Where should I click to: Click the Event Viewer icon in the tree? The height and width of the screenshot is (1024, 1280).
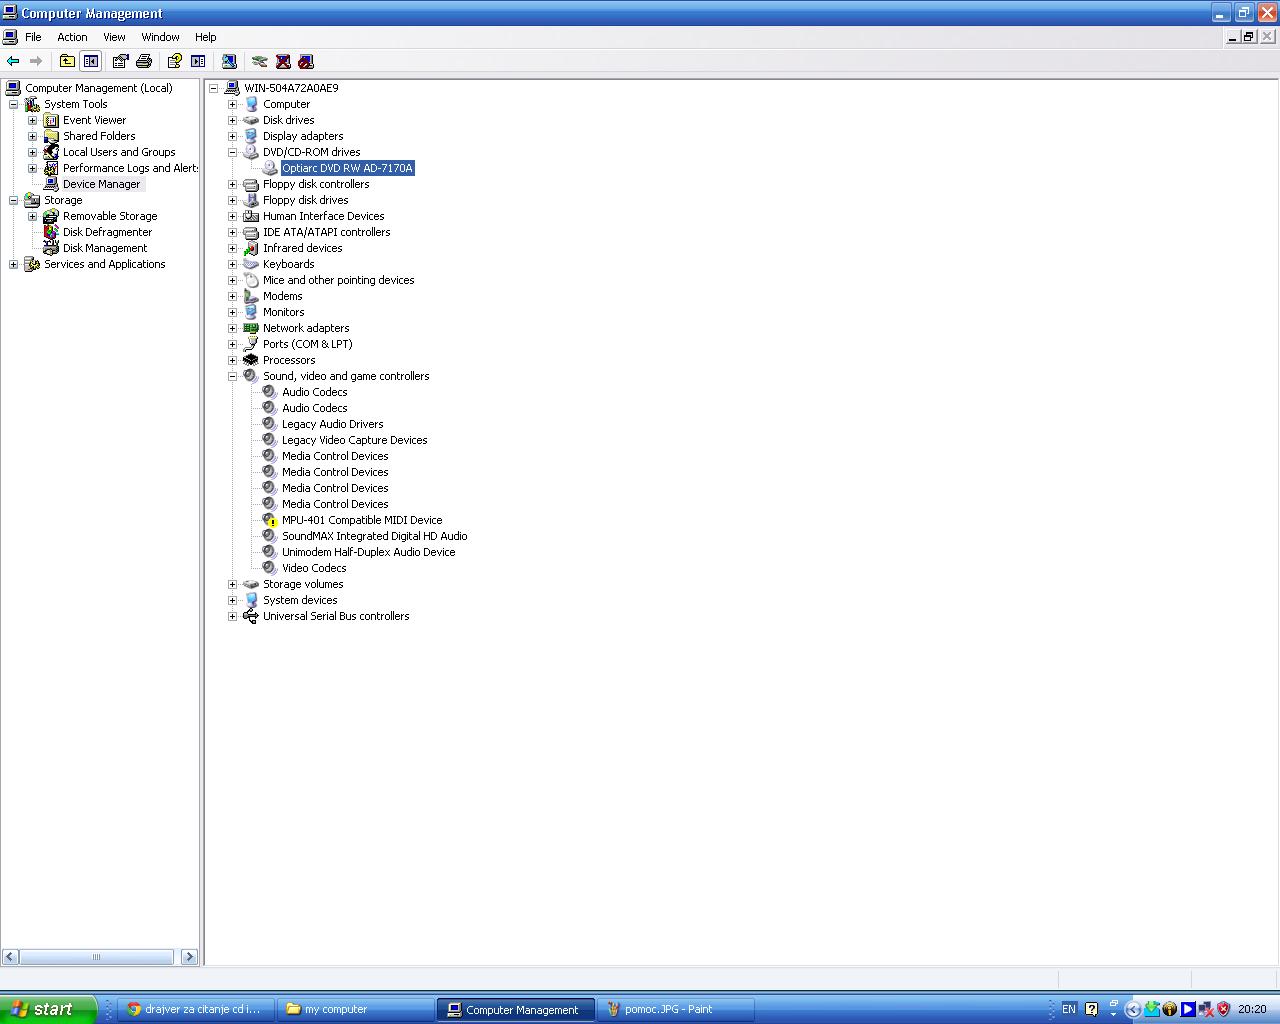pyautogui.click(x=51, y=120)
